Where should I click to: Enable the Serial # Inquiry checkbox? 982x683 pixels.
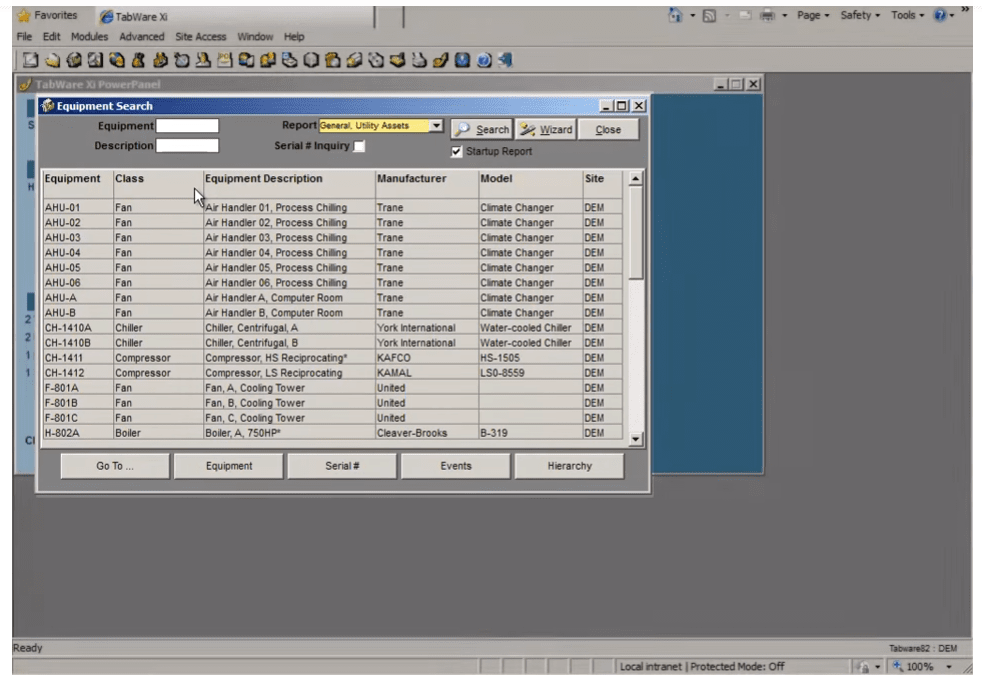[359, 146]
